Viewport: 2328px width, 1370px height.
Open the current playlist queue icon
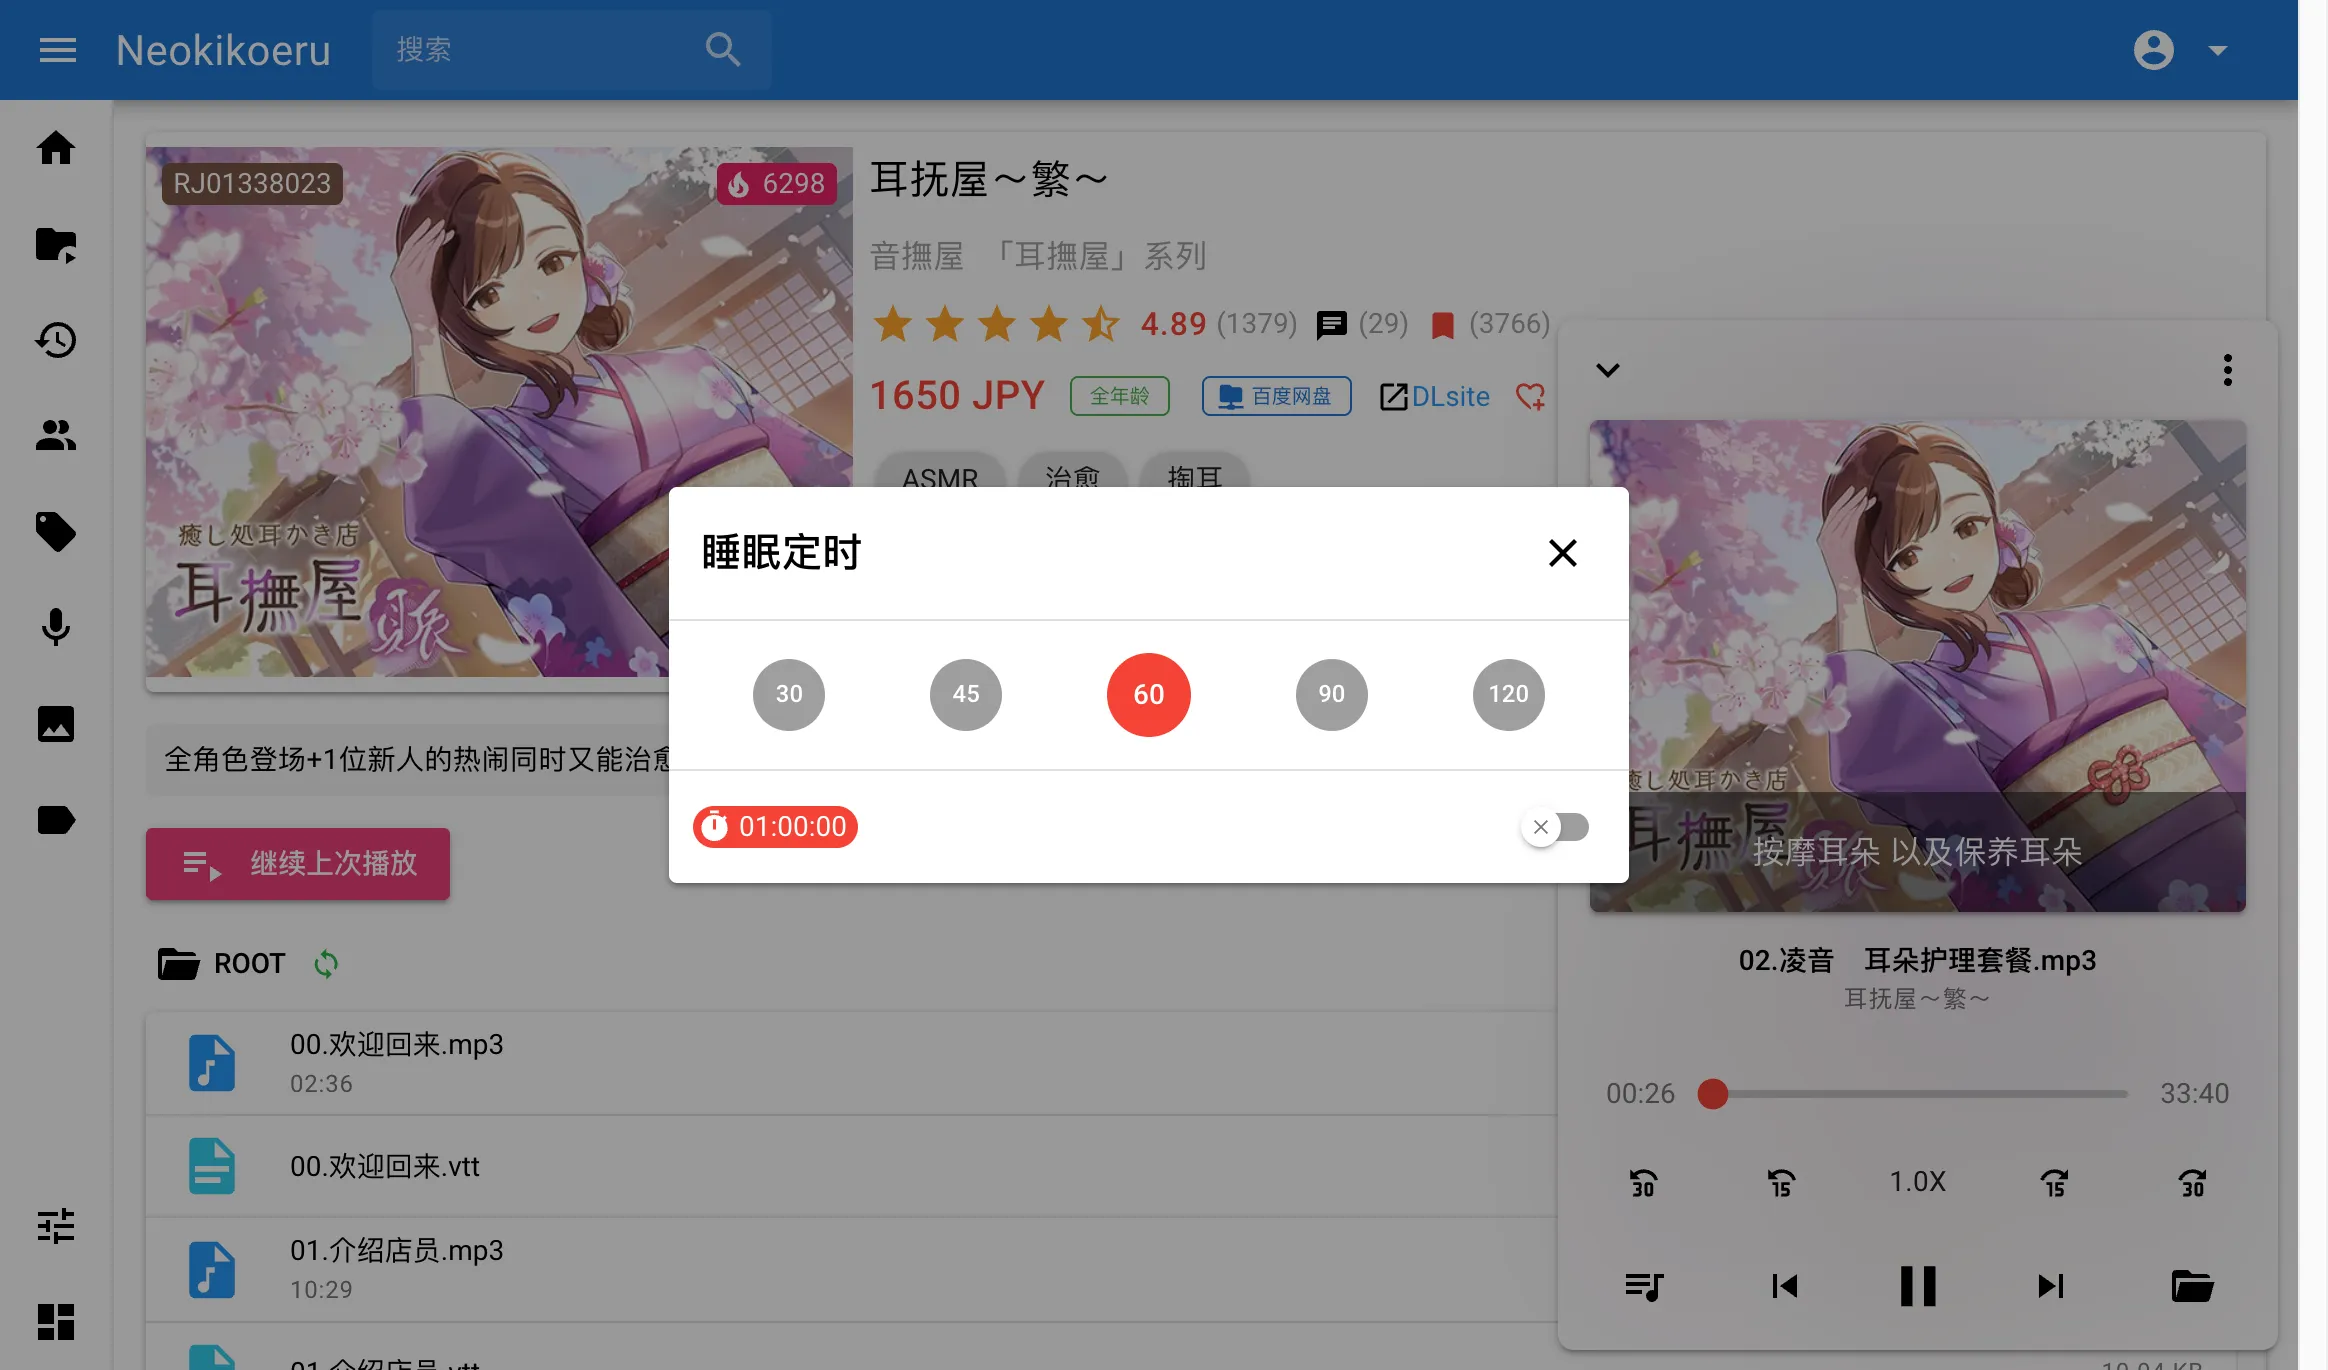pos(1643,1286)
